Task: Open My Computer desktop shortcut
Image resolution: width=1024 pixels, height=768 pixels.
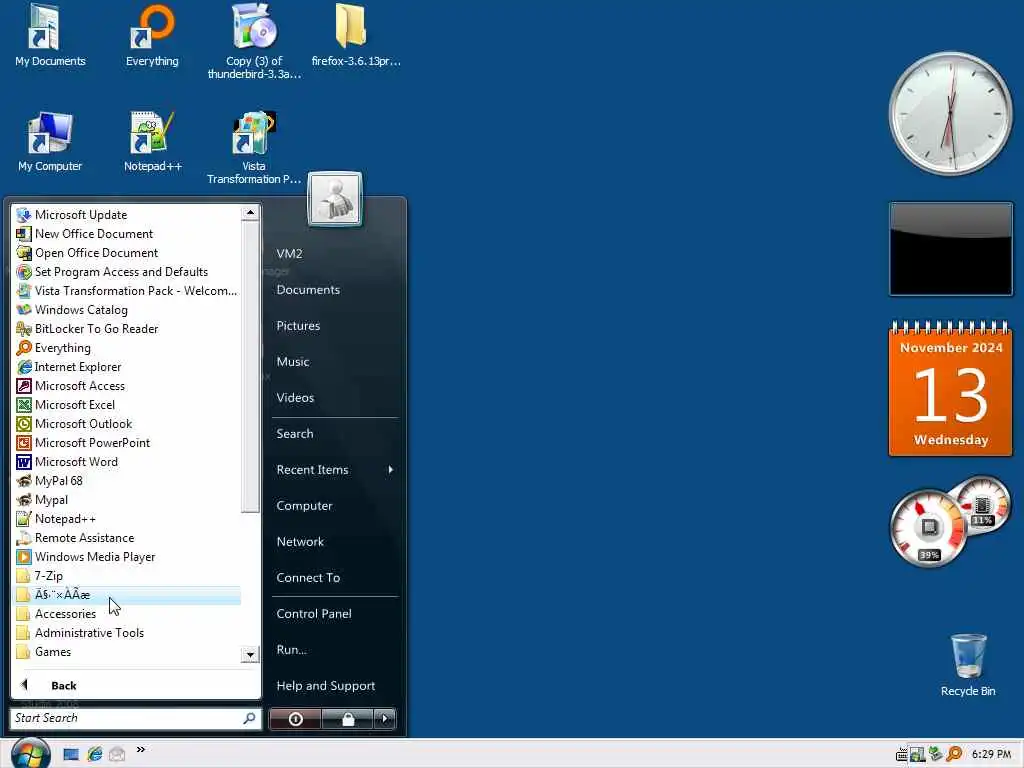Action: (x=50, y=142)
